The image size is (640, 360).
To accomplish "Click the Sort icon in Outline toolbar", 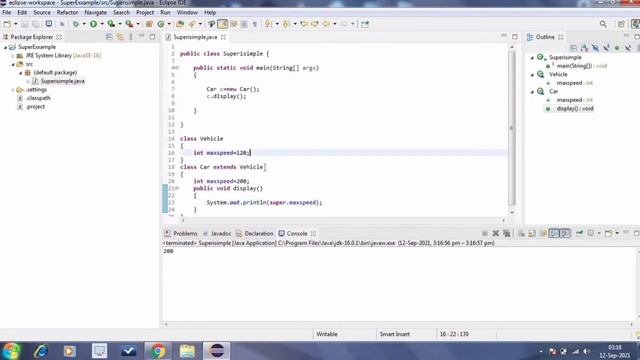I will 584,48.
